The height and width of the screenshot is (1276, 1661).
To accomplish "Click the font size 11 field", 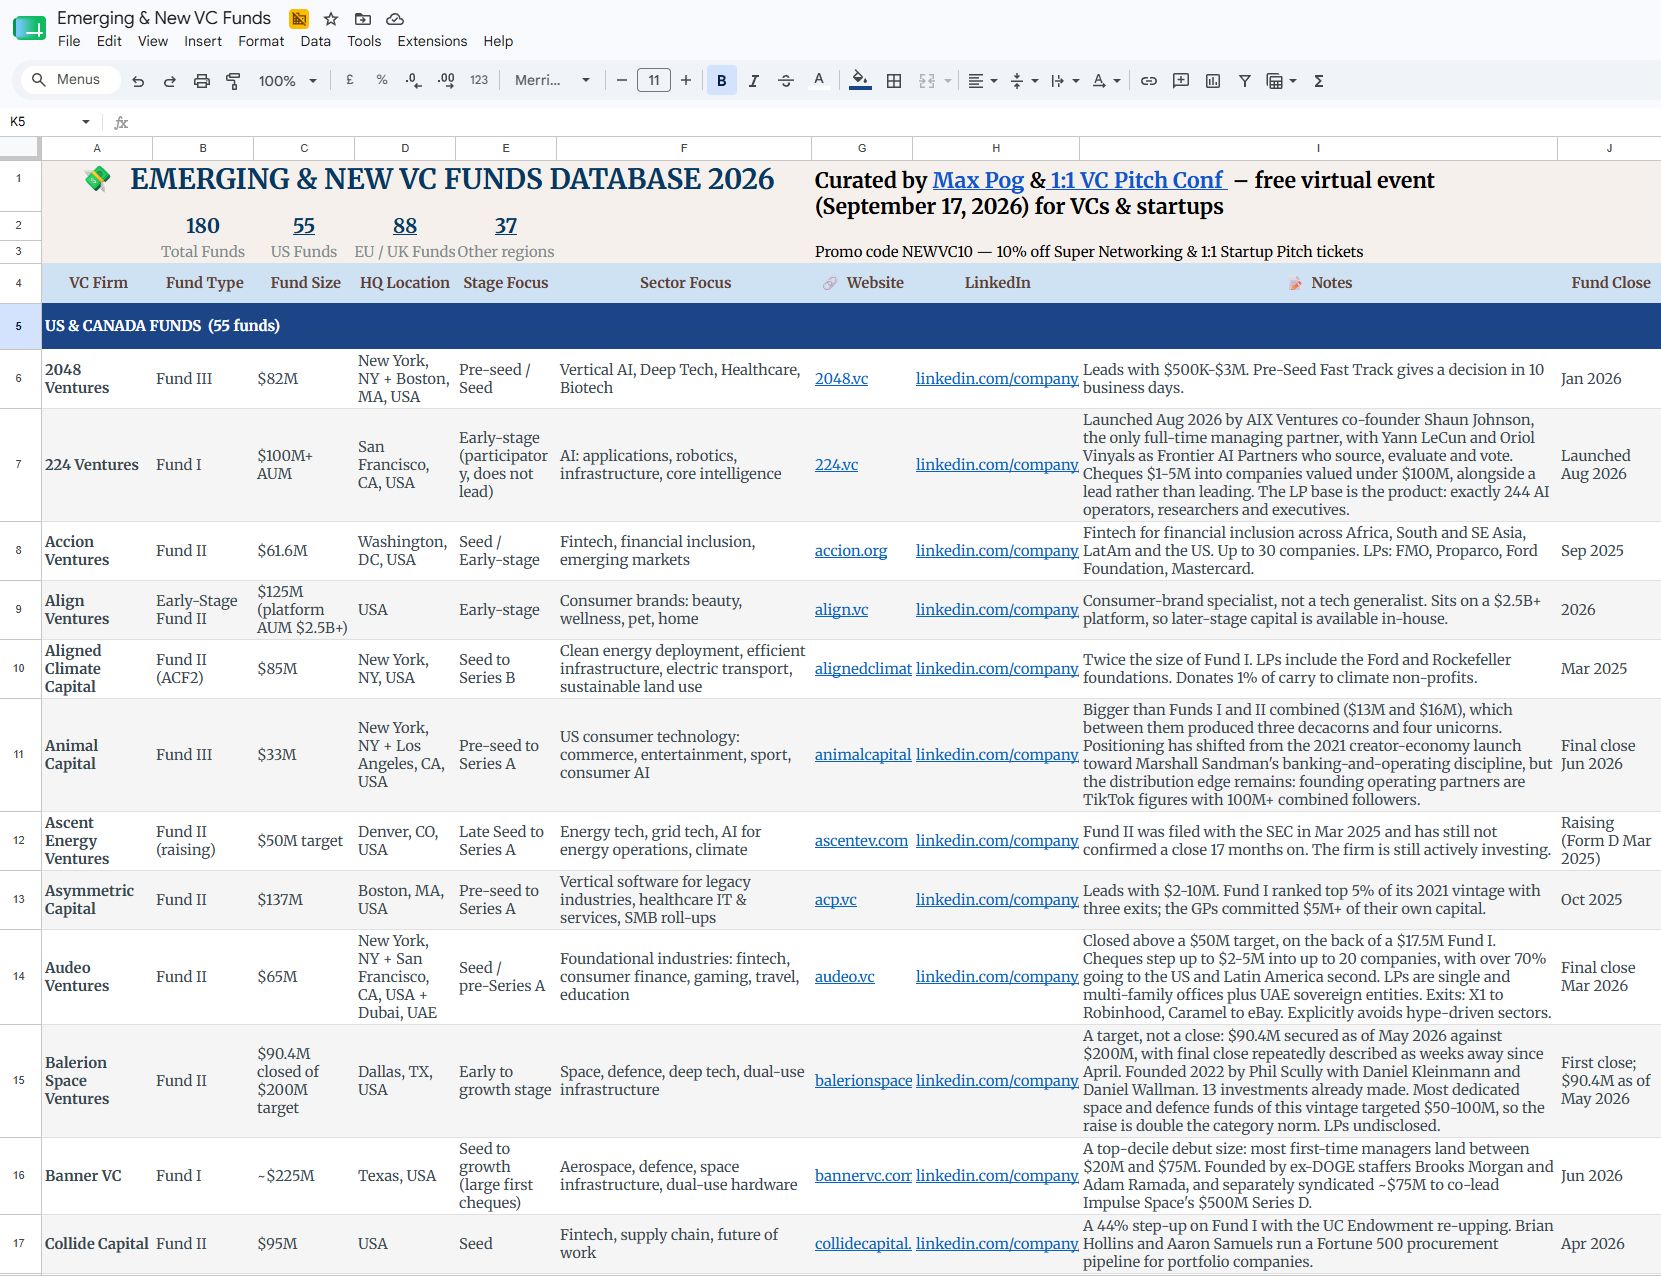I will (x=654, y=81).
